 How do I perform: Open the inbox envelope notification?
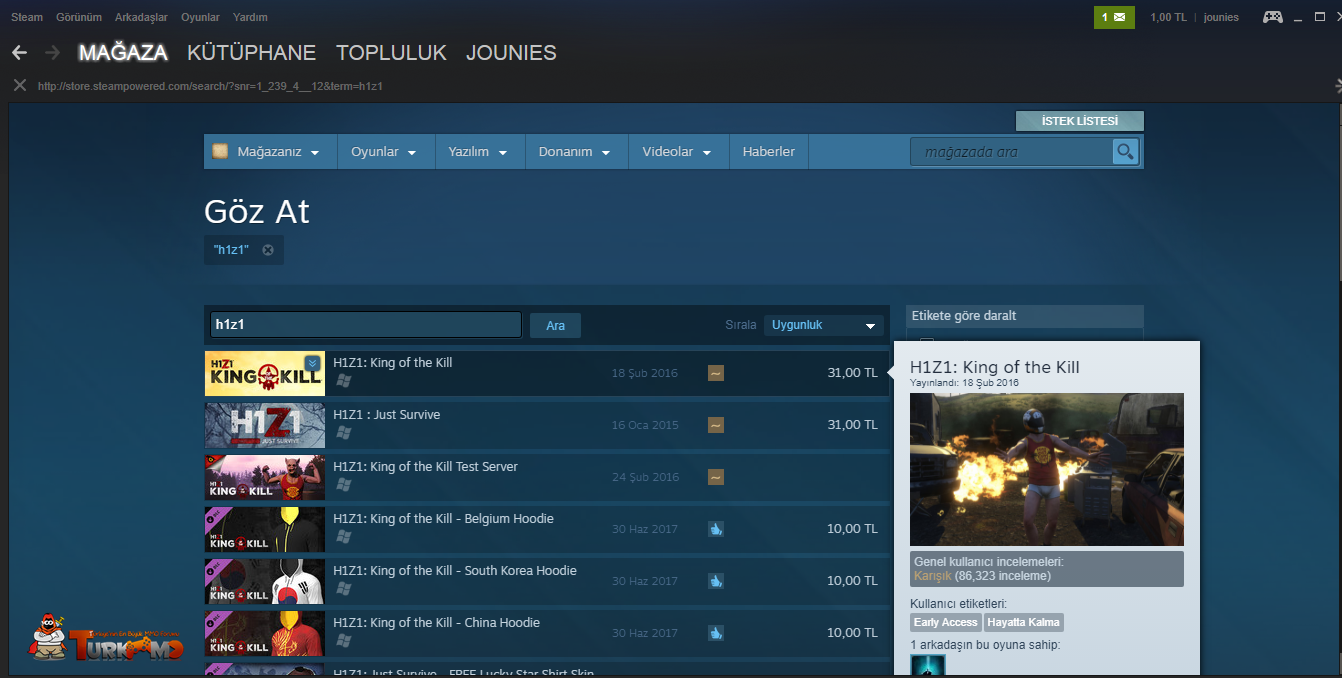1114,17
